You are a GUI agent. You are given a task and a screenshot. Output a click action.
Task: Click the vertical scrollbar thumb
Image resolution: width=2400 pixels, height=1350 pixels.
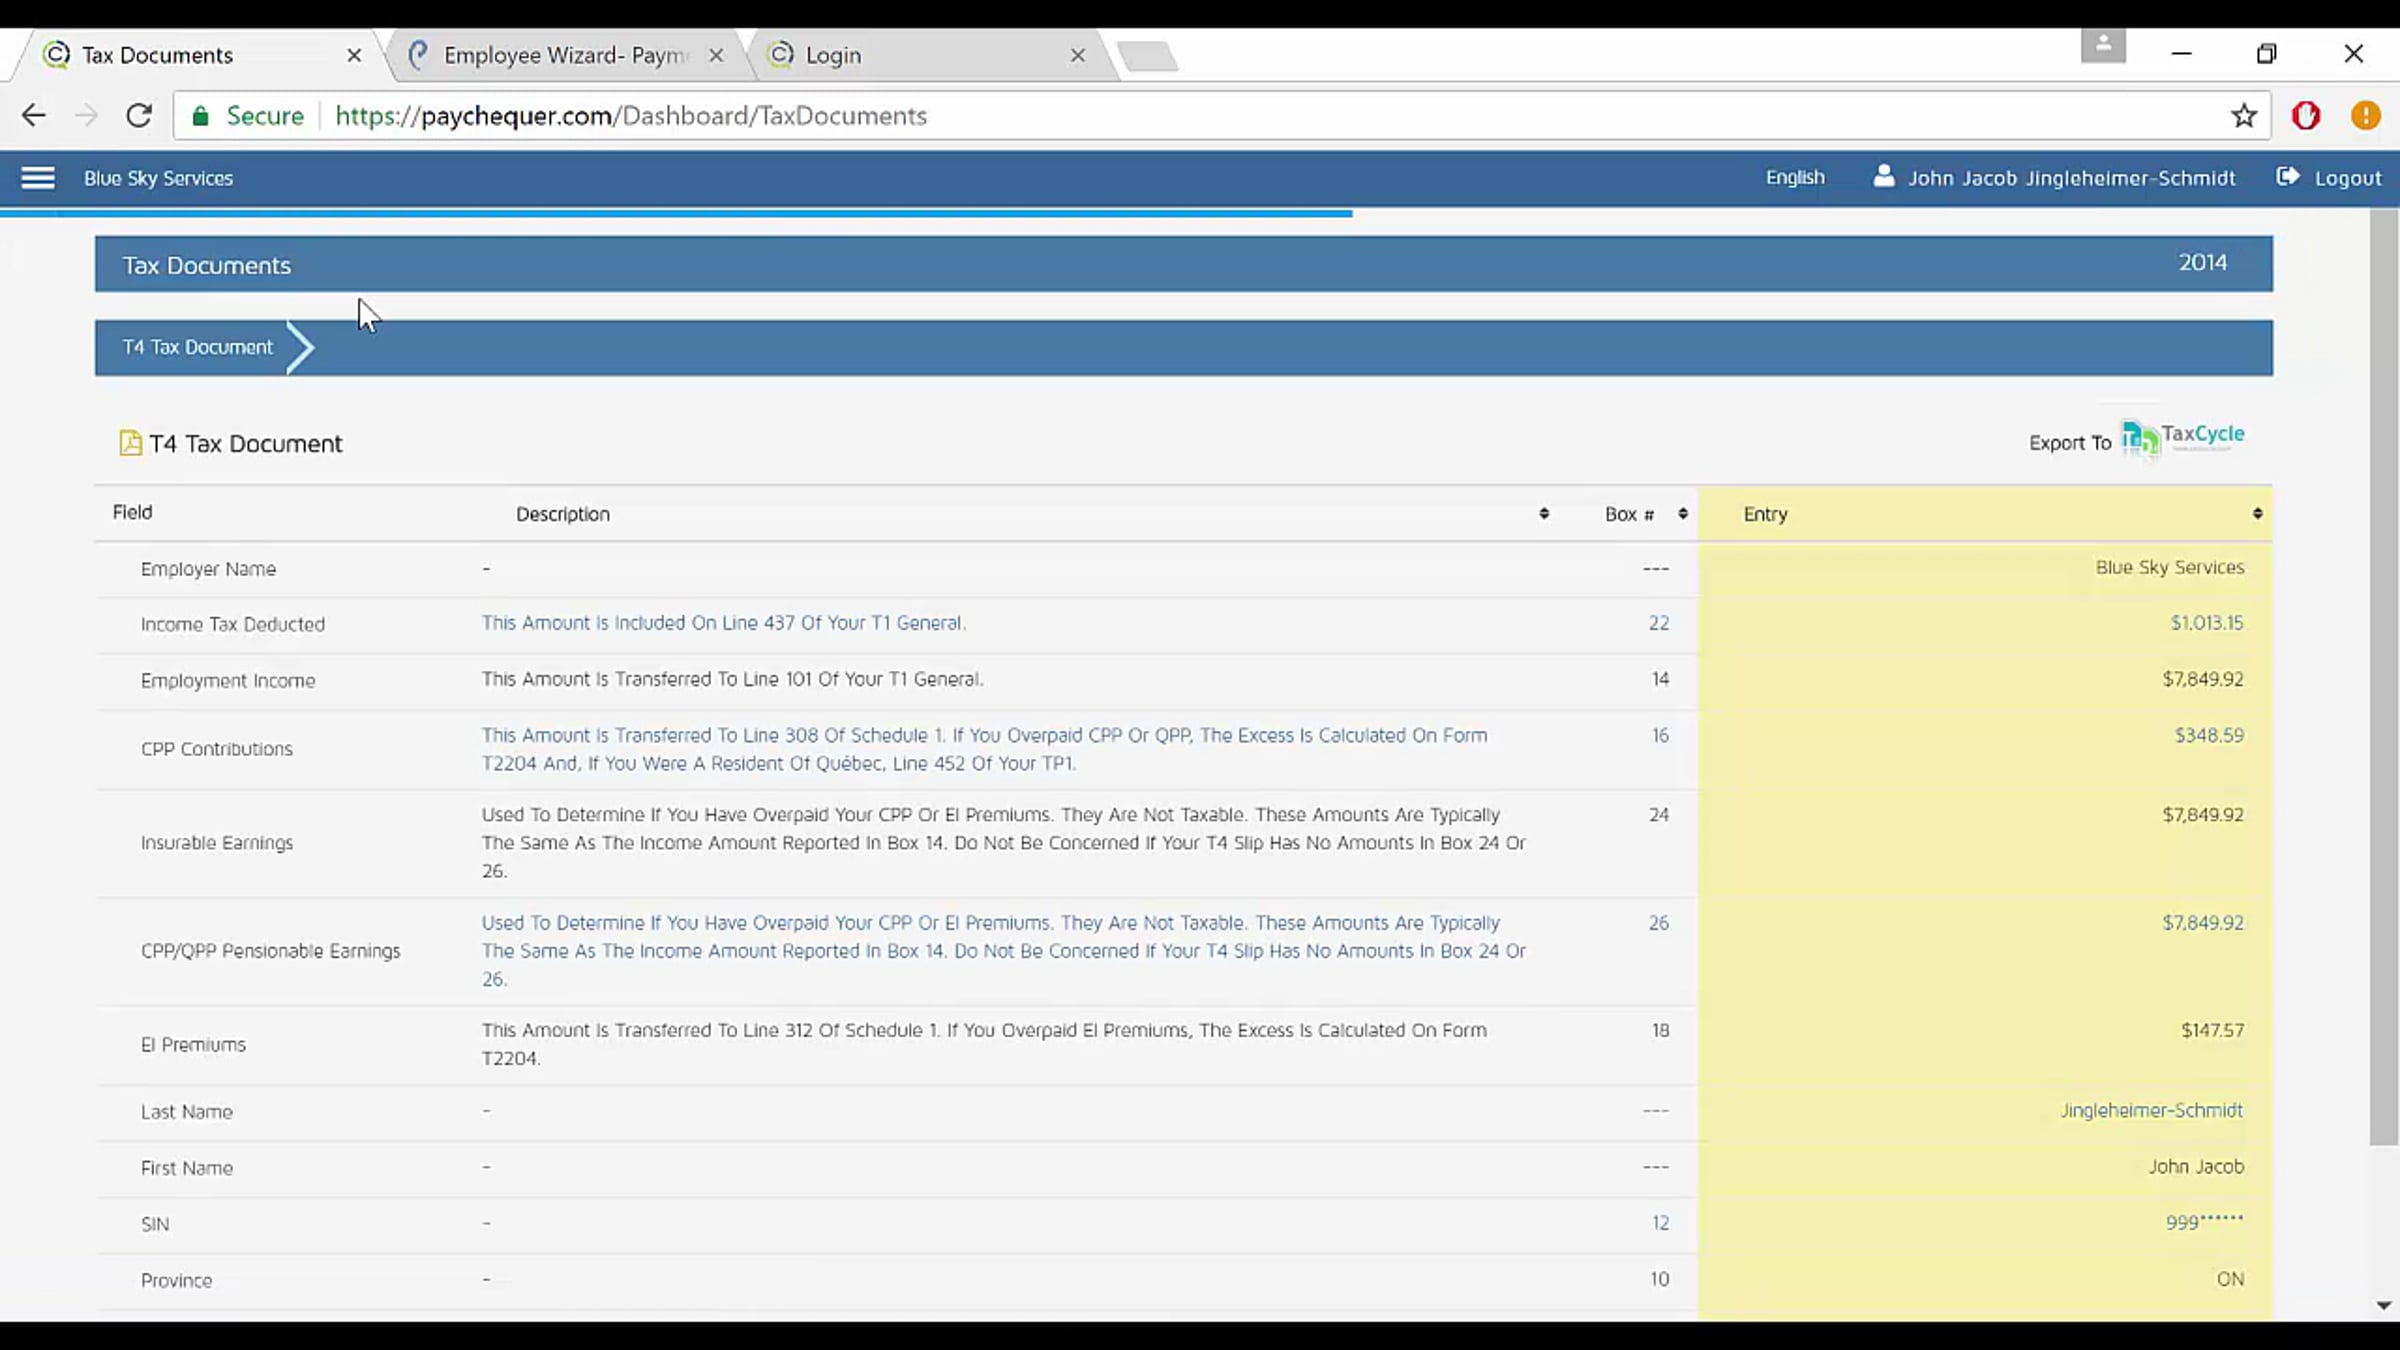click(x=2384, y=677)
